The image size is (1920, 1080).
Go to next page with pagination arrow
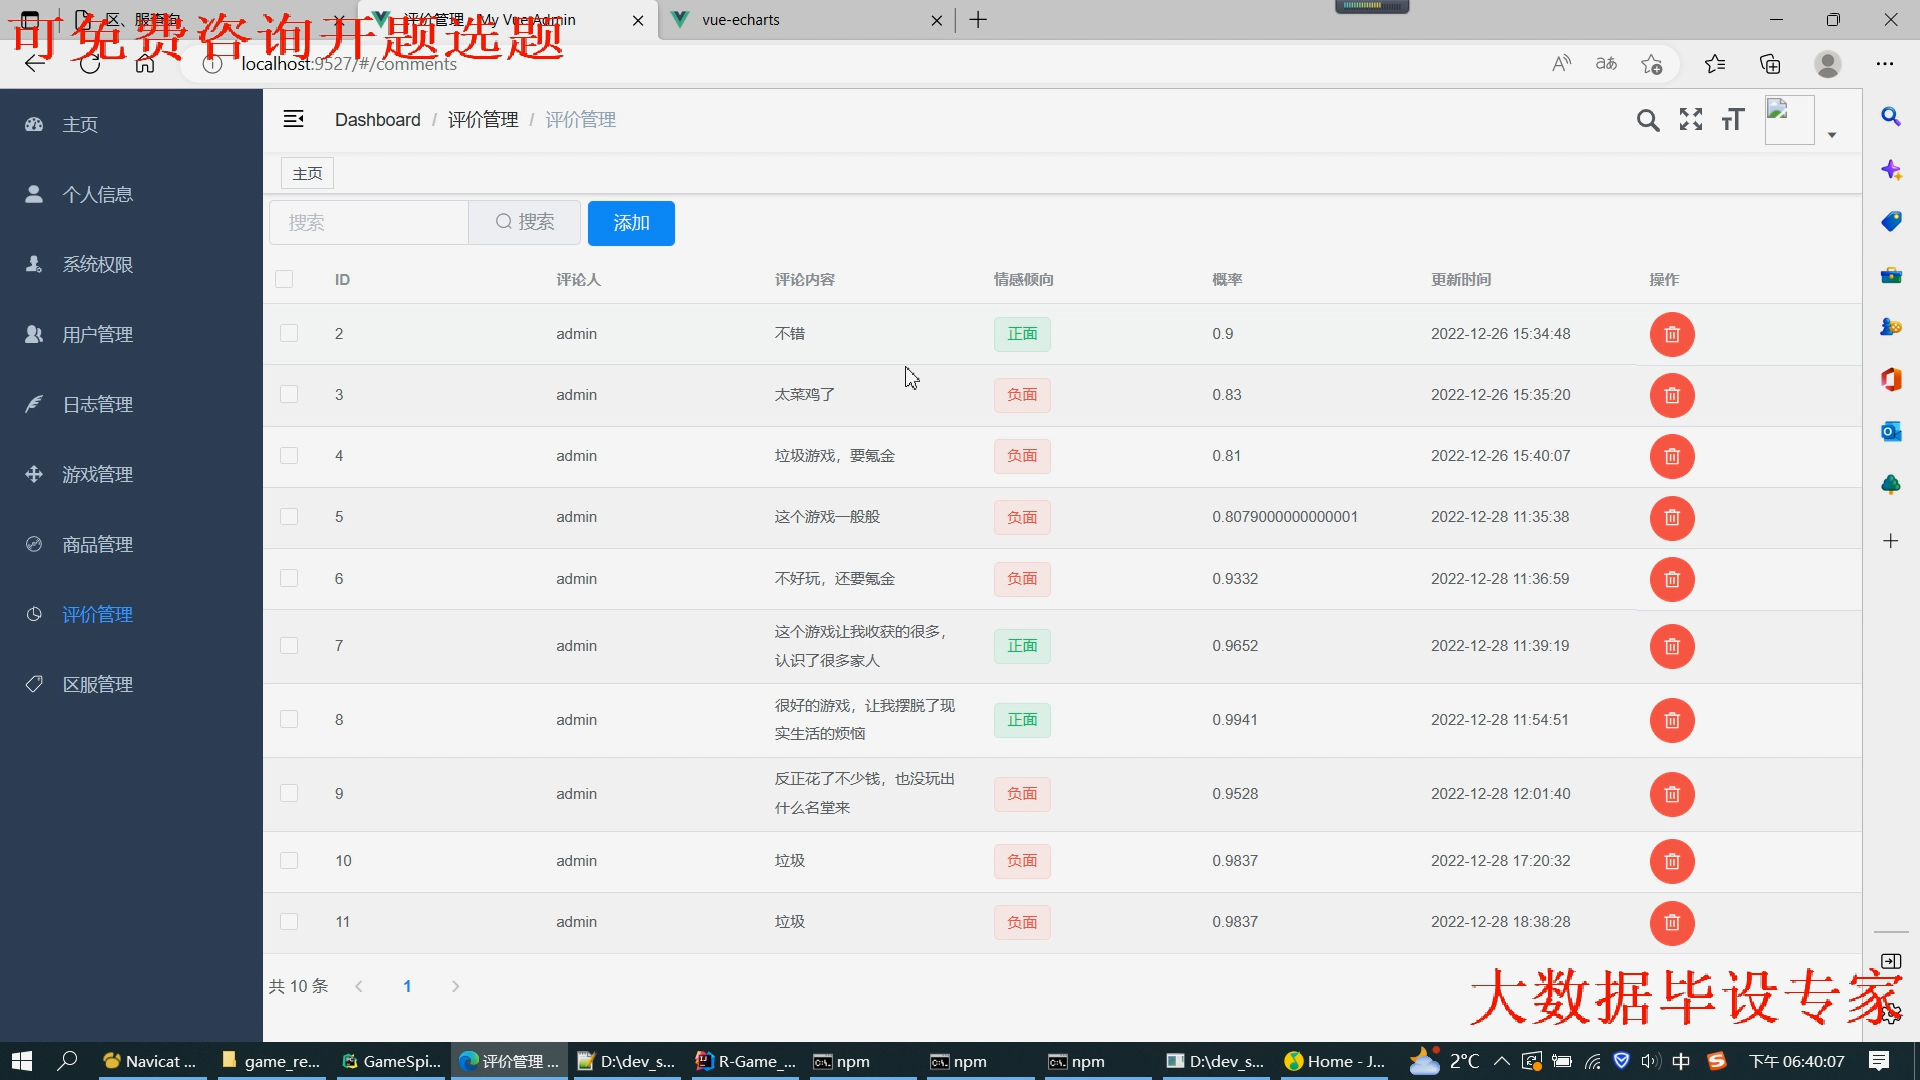tap(455, 986)
